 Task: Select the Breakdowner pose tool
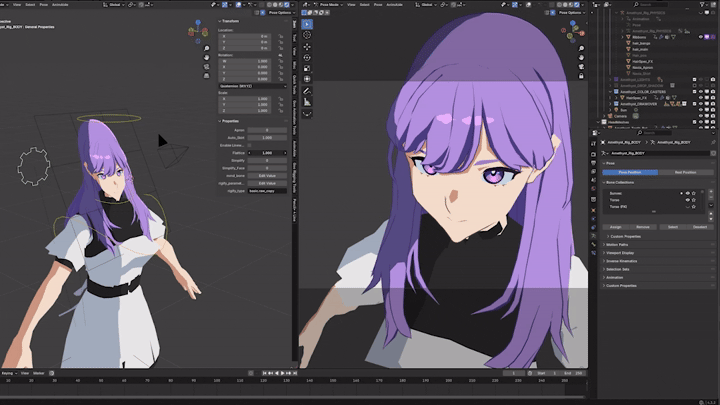click(307, 113)
